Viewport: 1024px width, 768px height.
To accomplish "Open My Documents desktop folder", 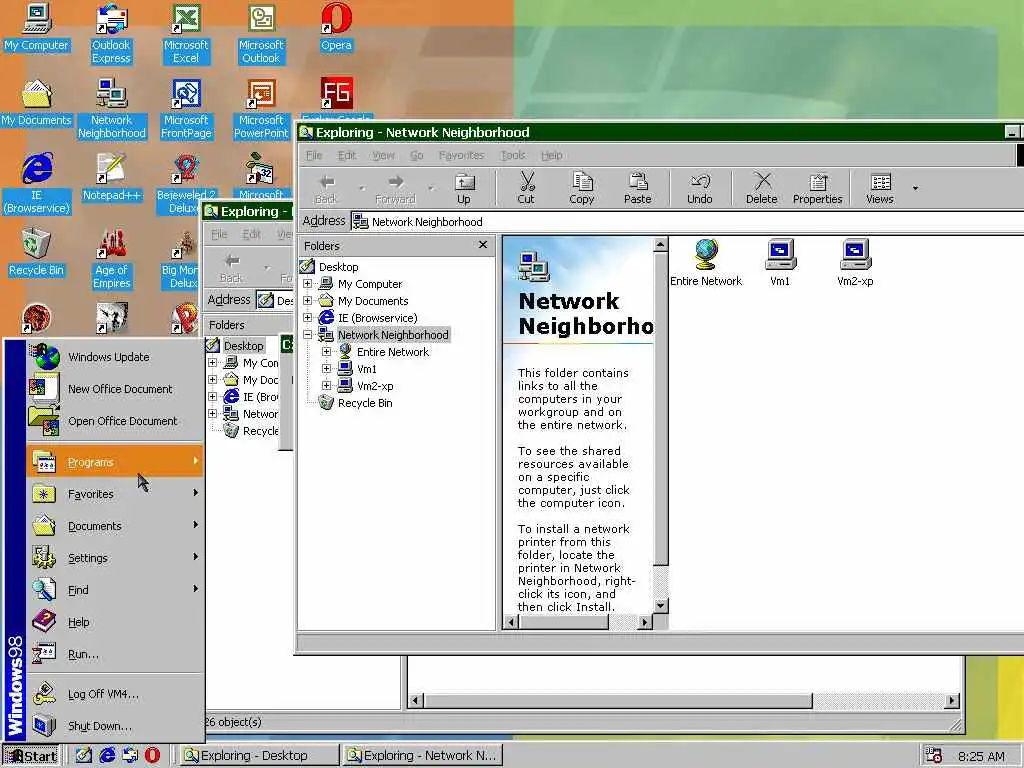I will coord(37,103).
